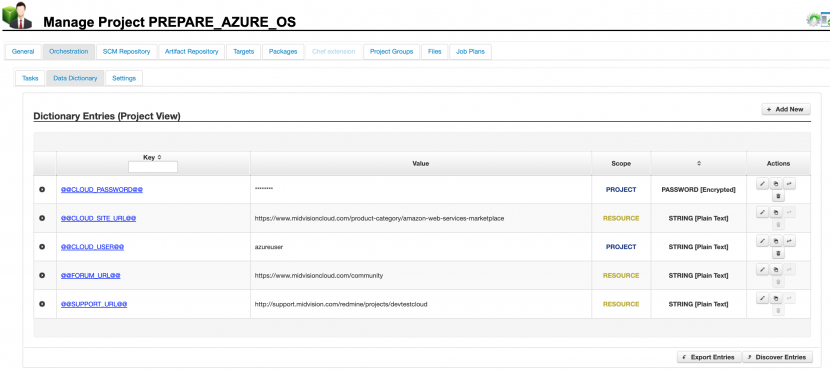Open the @@CLOUD_PASSWORD@@ key link
The height and width of the screenshot is (374, 830).
point(102,189)
